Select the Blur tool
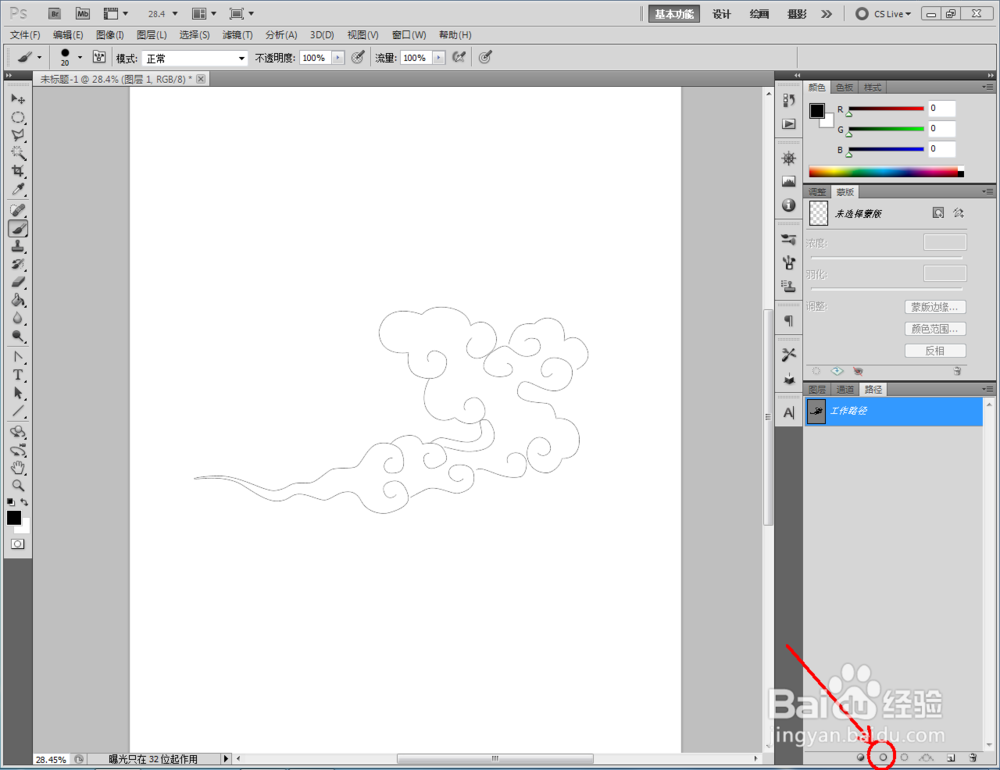Viewport: 1000px width, 770px height. pos(18,318)
